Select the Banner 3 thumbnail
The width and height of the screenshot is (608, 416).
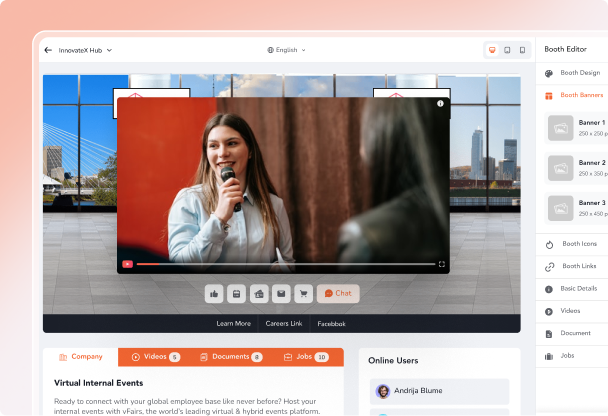coord(561,208)
